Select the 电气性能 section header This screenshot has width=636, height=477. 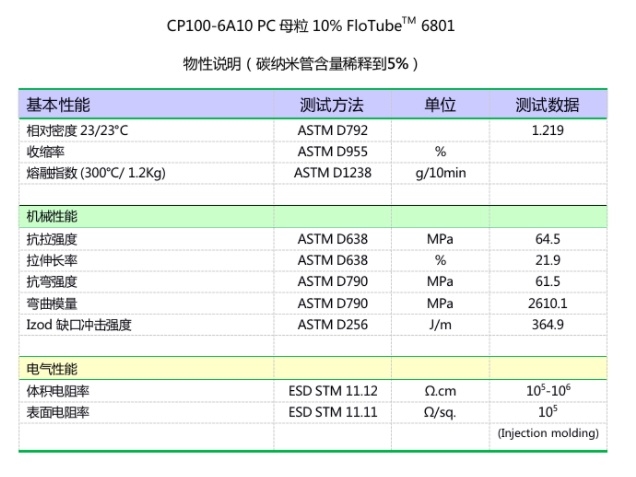point(52,368)
